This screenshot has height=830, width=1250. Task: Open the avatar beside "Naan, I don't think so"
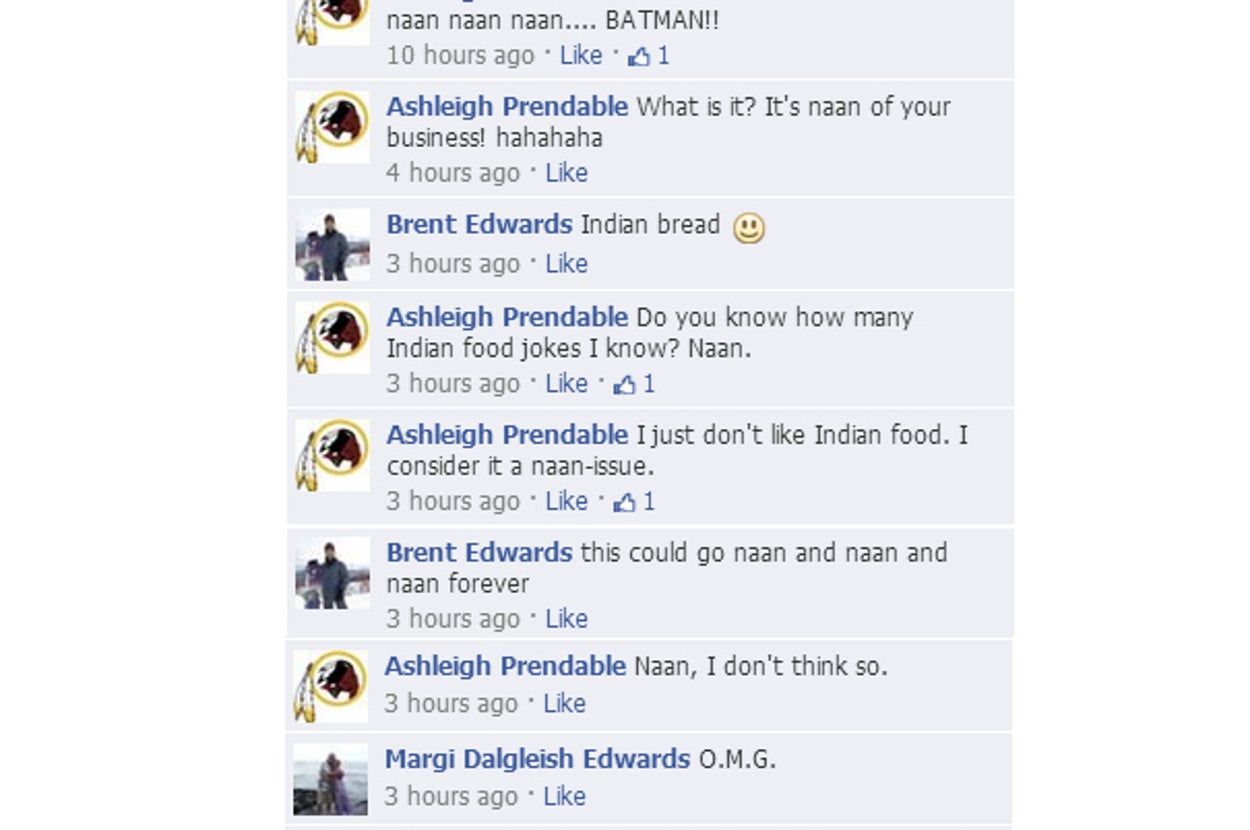(330, 686)
